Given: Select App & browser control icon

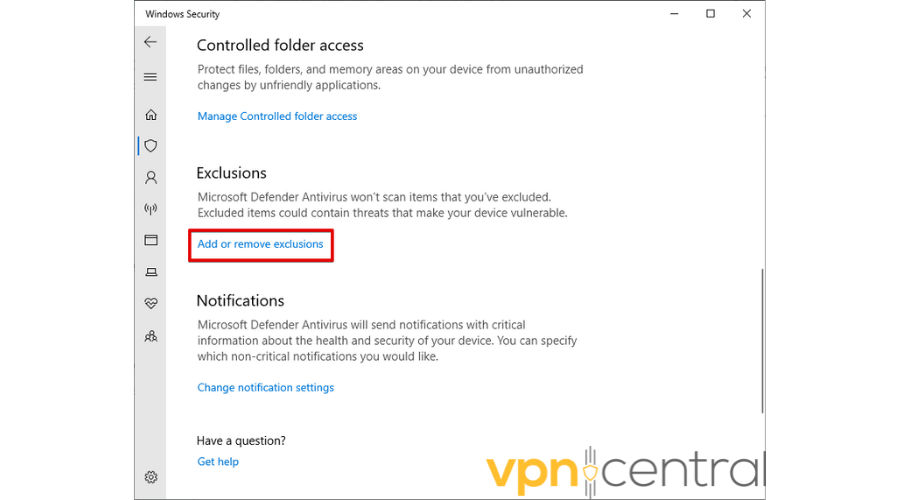Looking at the screenshot, I should pos(151,240).
